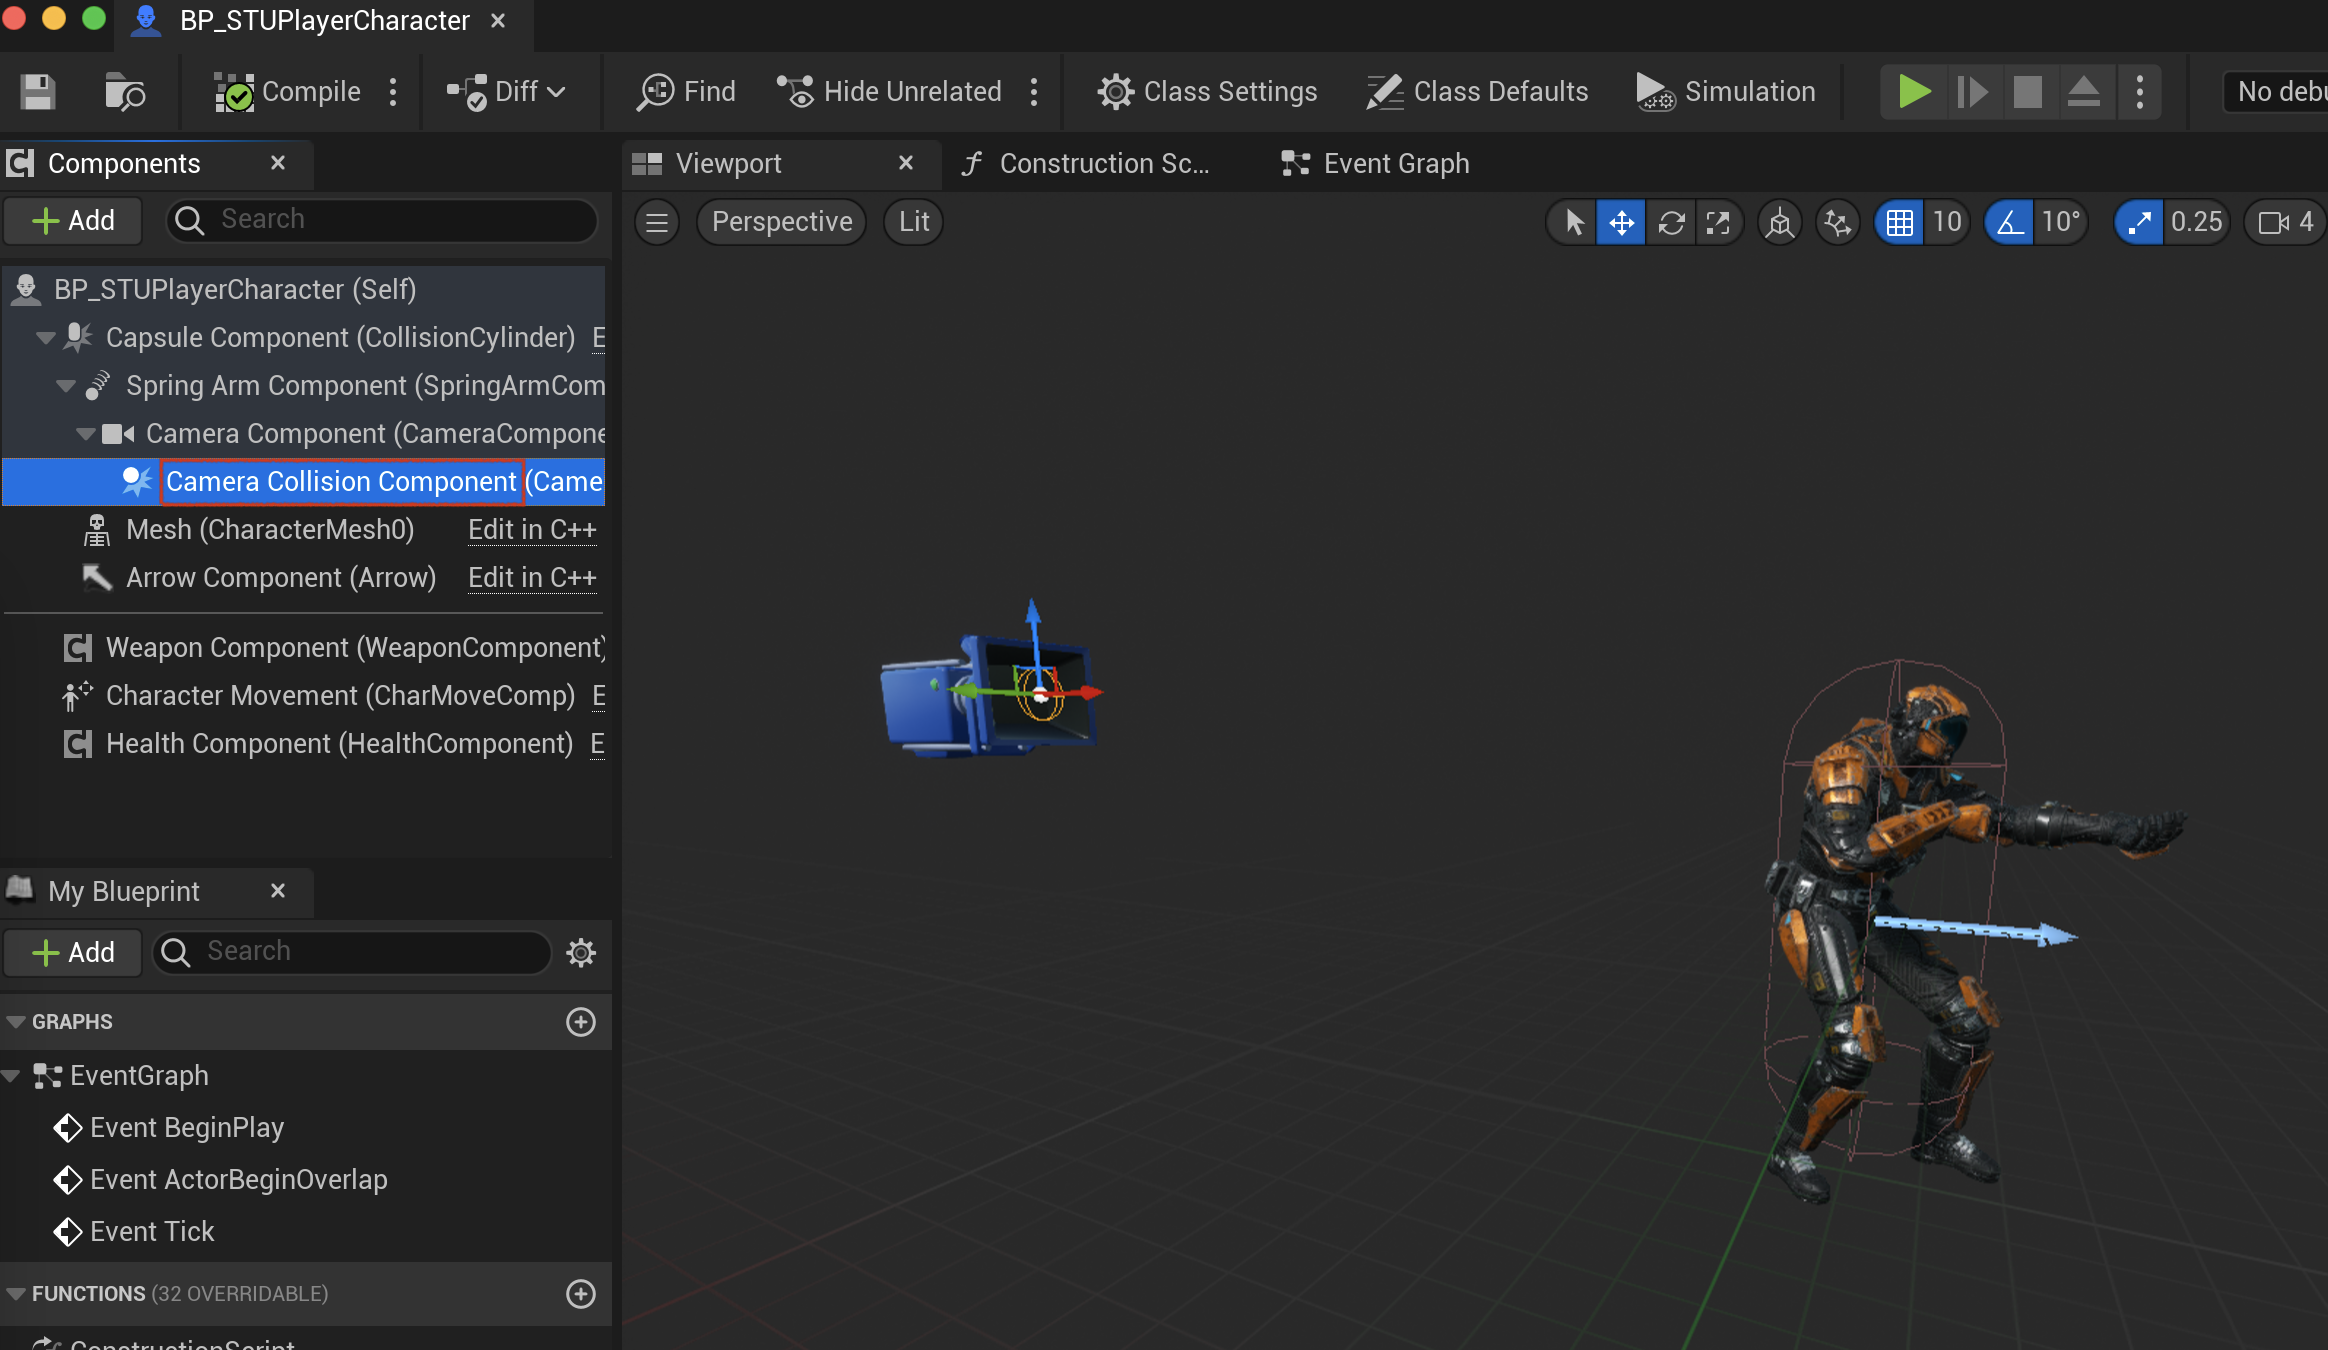Change rotation snap value 10°
Viewport: 2328px width, 1350px height.
[2061, 222]
